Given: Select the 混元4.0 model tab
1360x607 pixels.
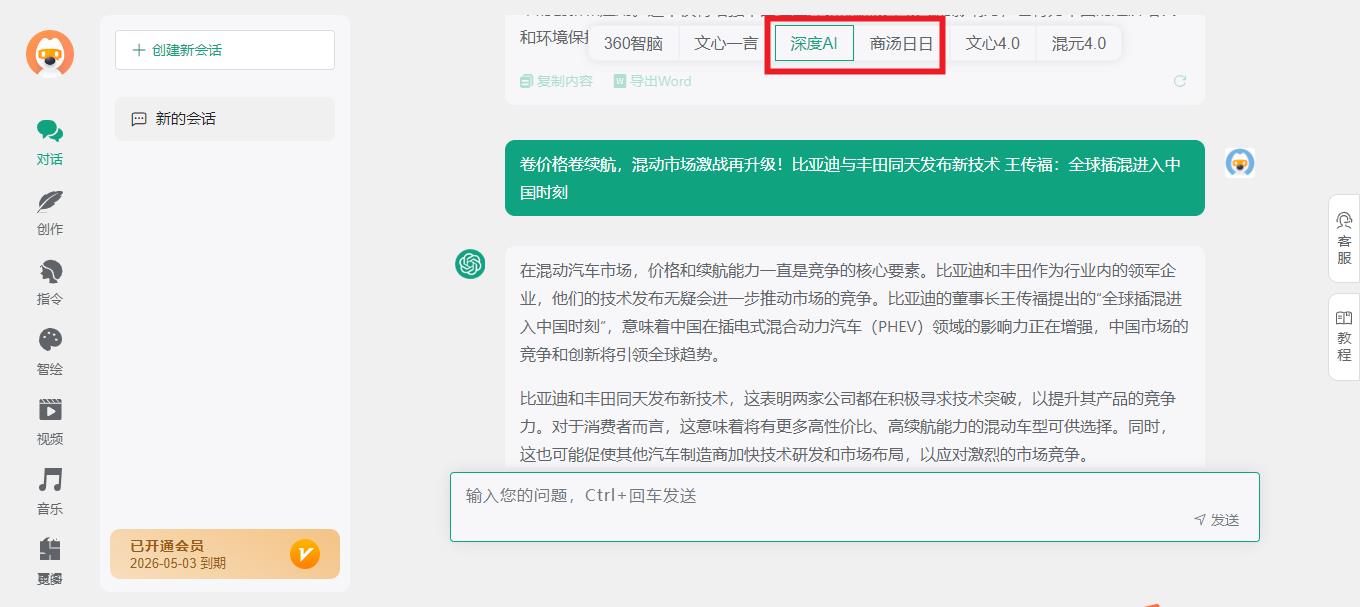Looking at the screenshot, I should (1079, 43).
